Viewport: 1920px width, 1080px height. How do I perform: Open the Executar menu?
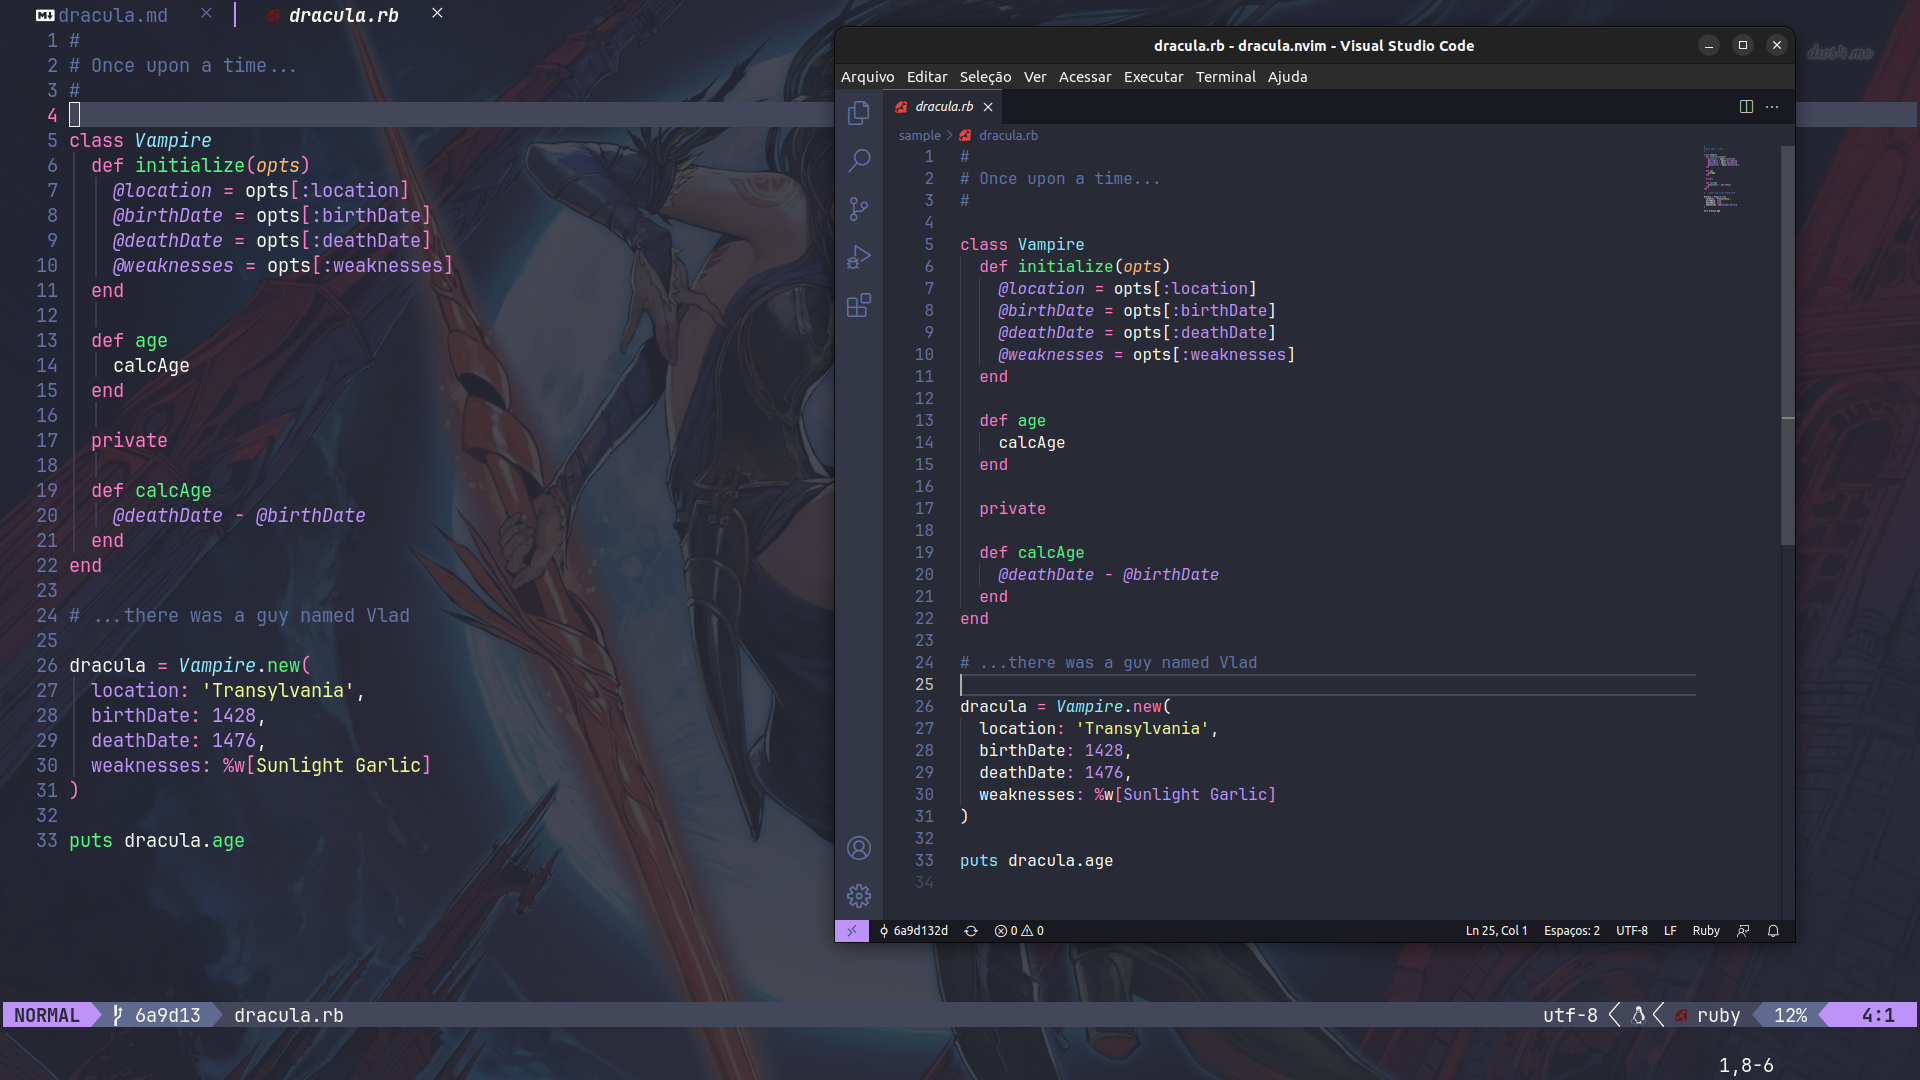coord(1153,77)
